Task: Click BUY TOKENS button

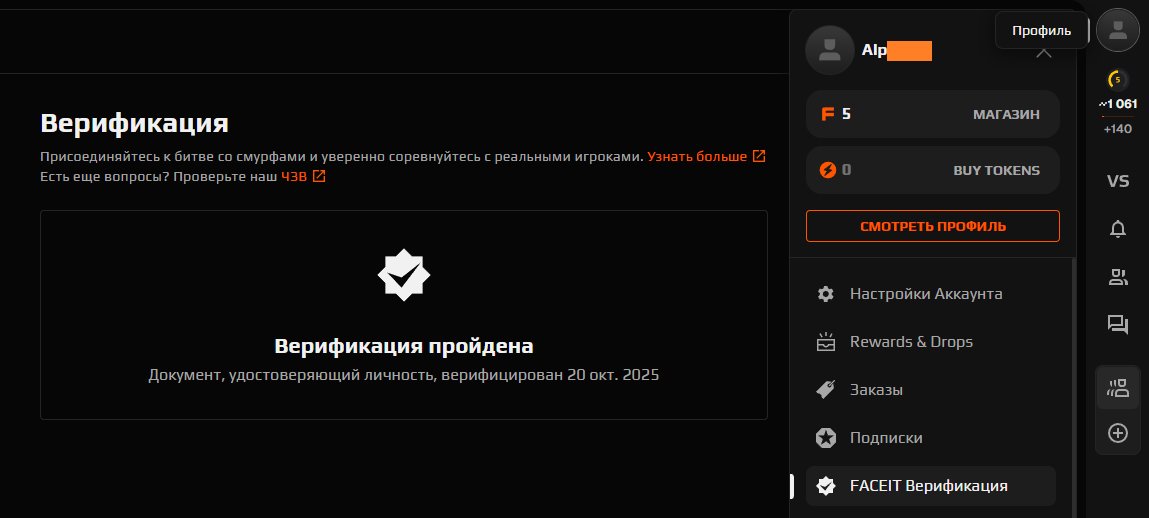Action: click(933, 171)
